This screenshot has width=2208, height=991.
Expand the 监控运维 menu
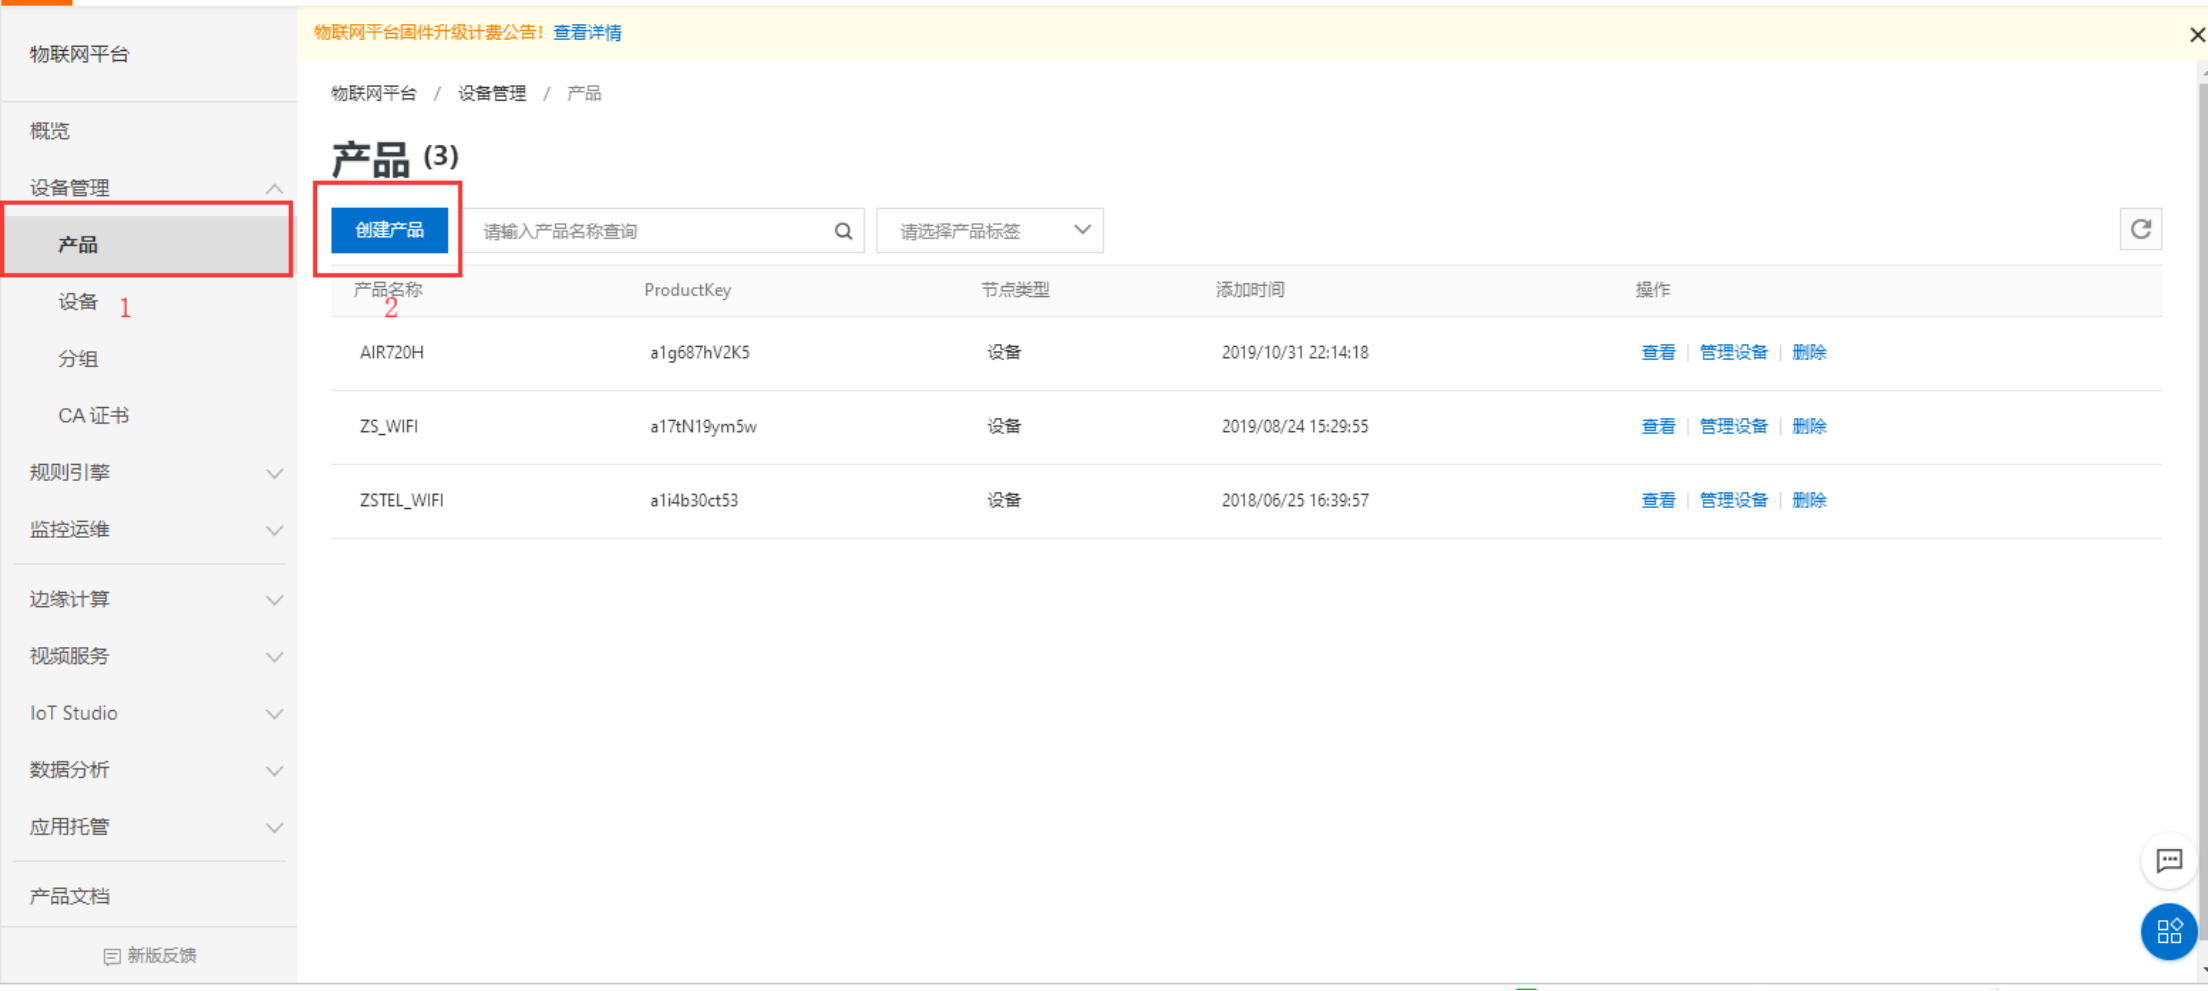pyautogui.click(x=274, y=530)
